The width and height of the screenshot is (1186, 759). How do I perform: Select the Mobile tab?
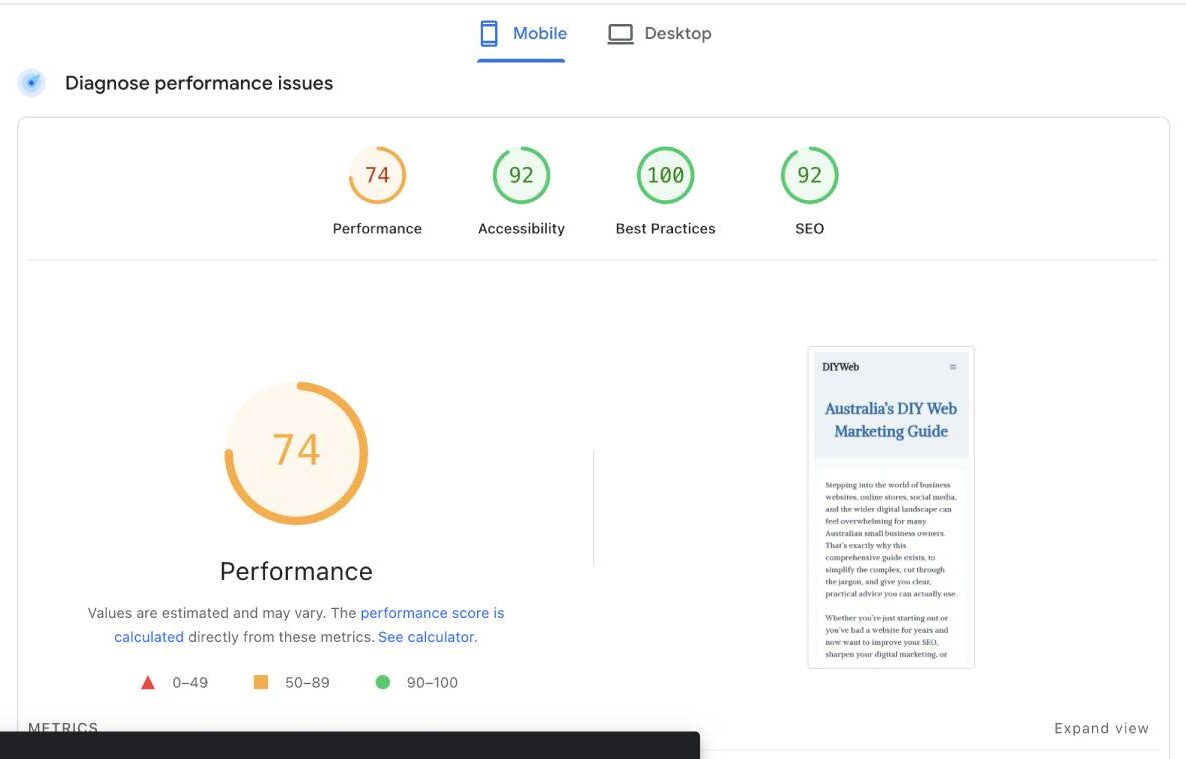(x=521, y=33)
